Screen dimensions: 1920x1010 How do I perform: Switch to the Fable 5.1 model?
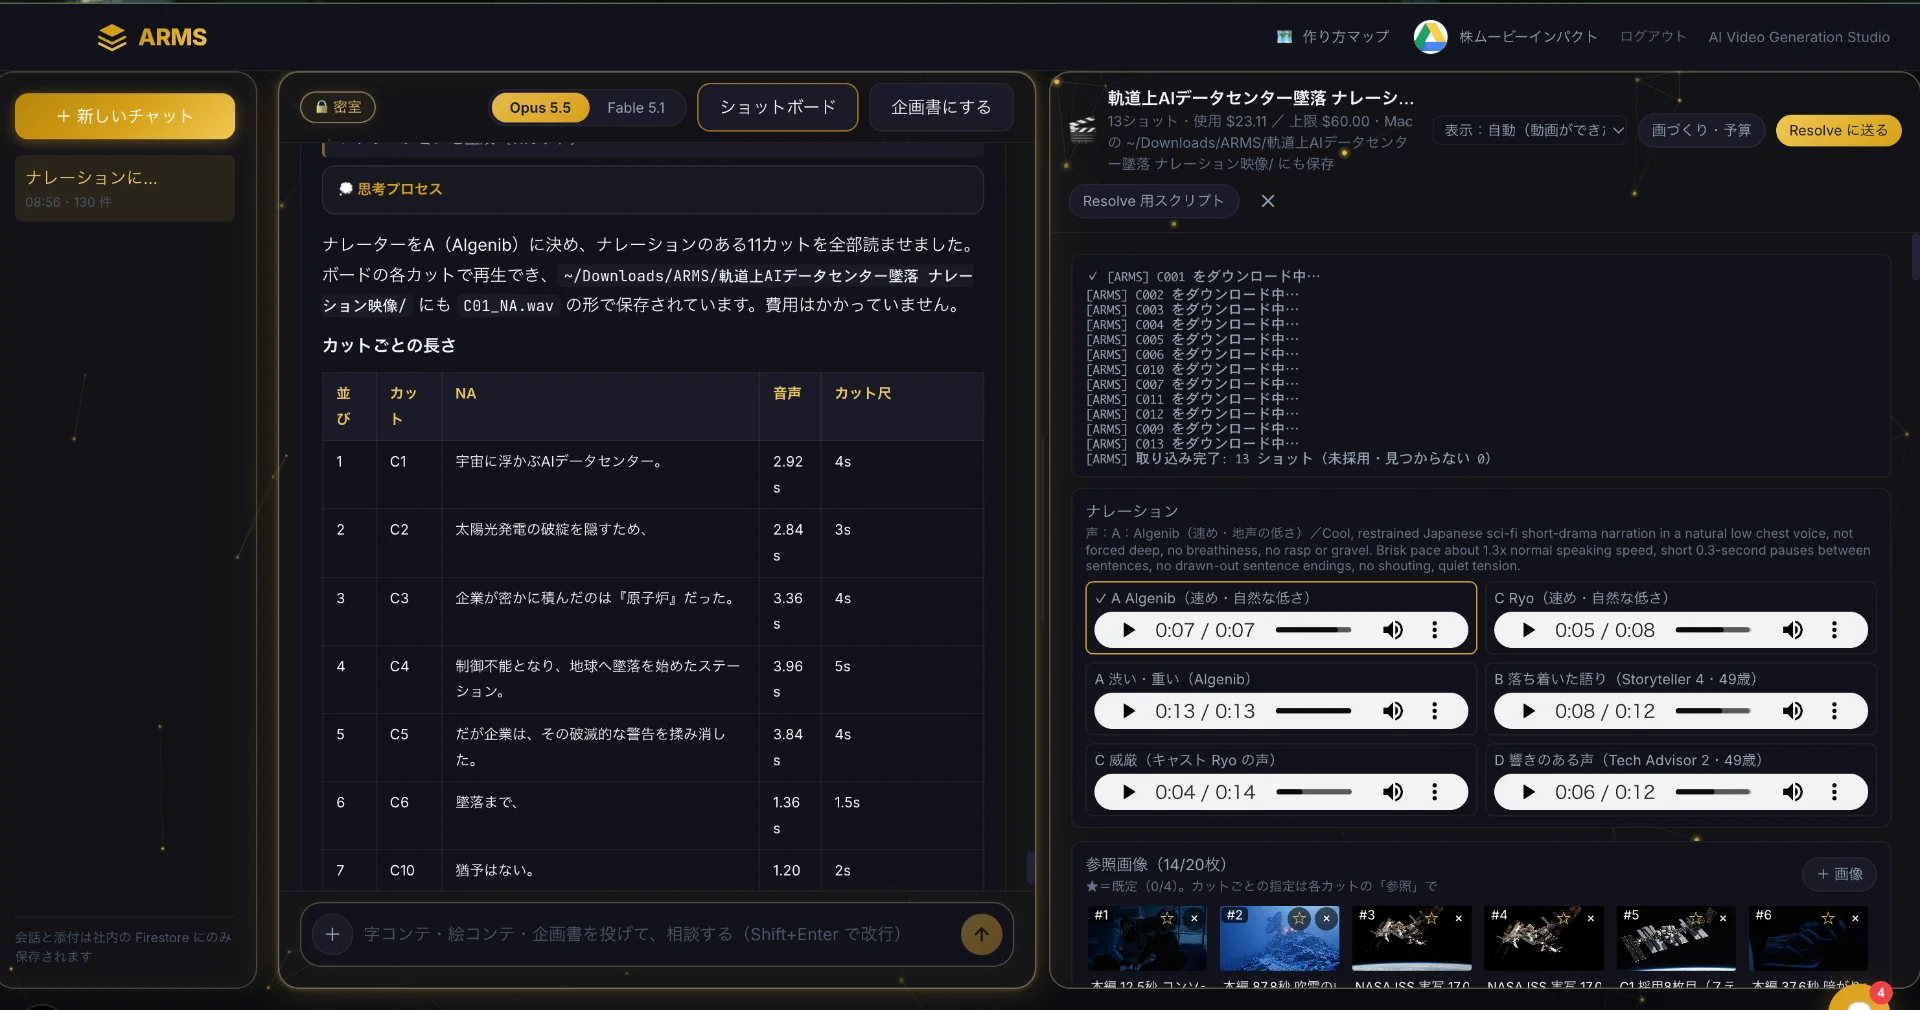coord(636,107)
